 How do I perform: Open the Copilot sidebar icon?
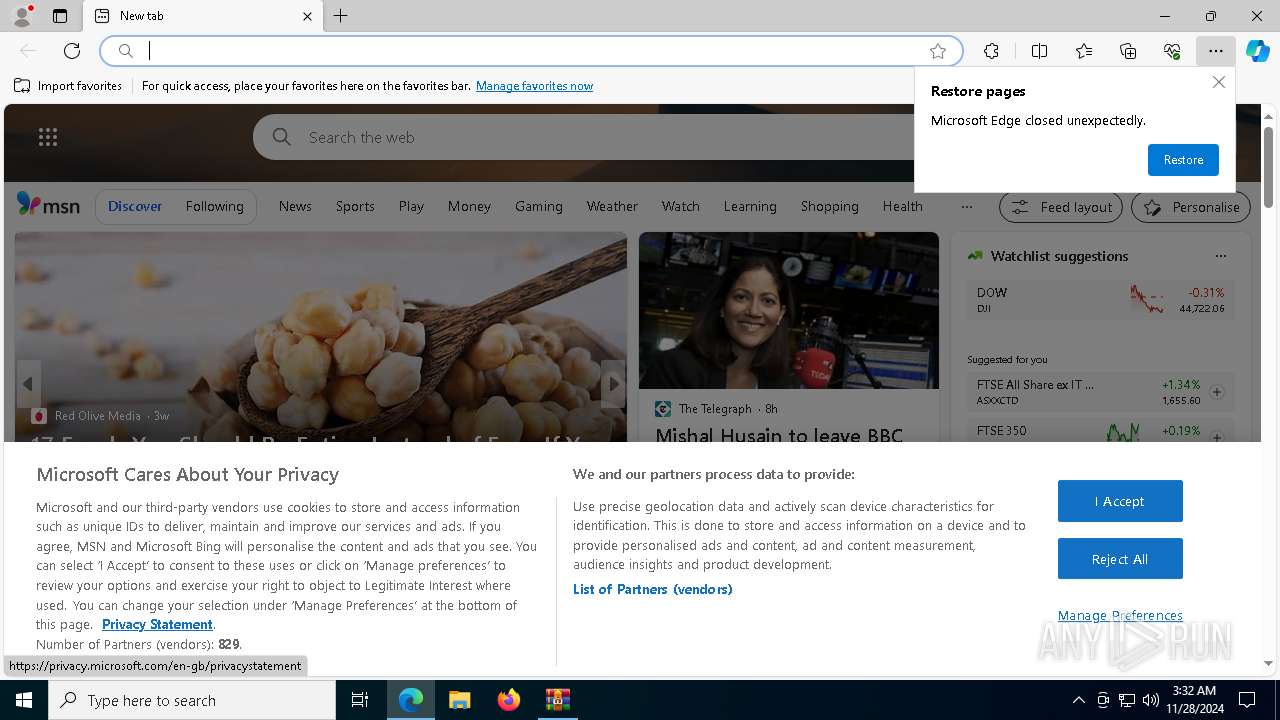(1258, 51)
